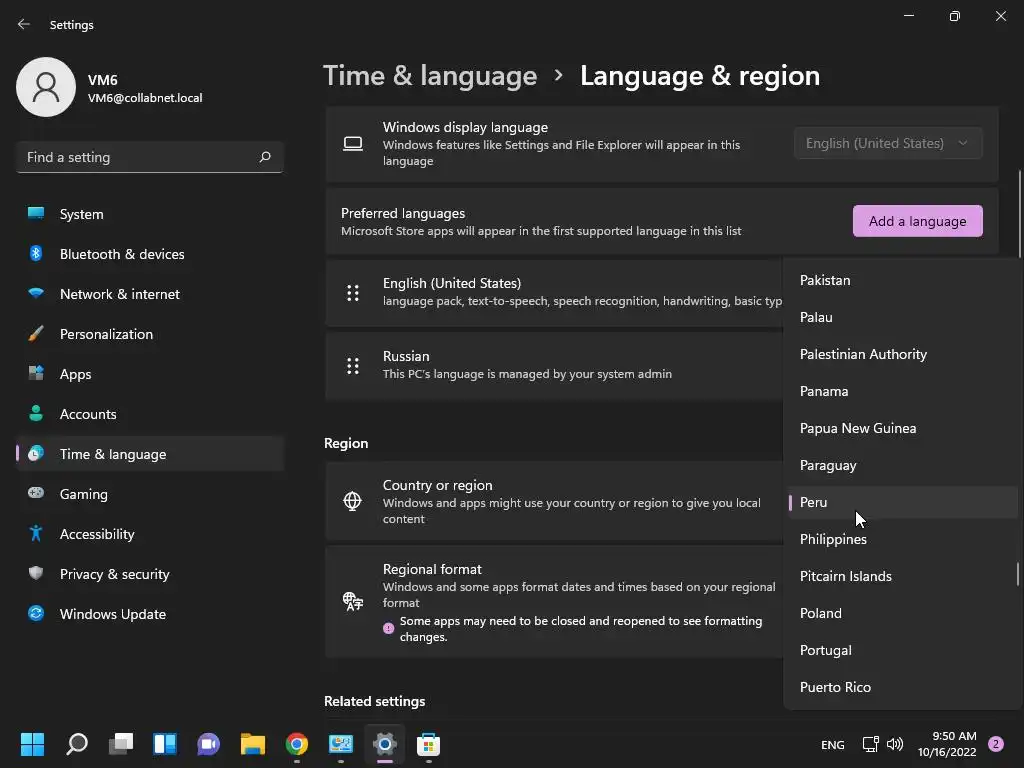Open File Explorer from the taskbar
This screenshot has width=1024, height=768.
(253, 744)
